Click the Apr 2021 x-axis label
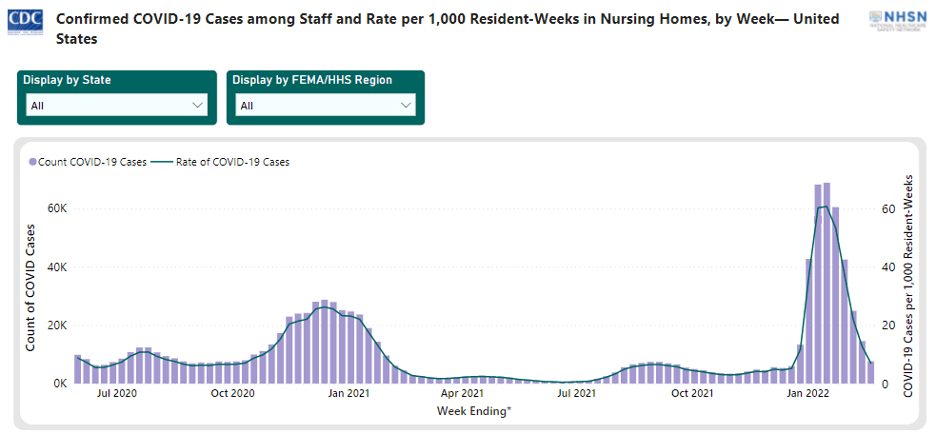 (x=463, y=394)
